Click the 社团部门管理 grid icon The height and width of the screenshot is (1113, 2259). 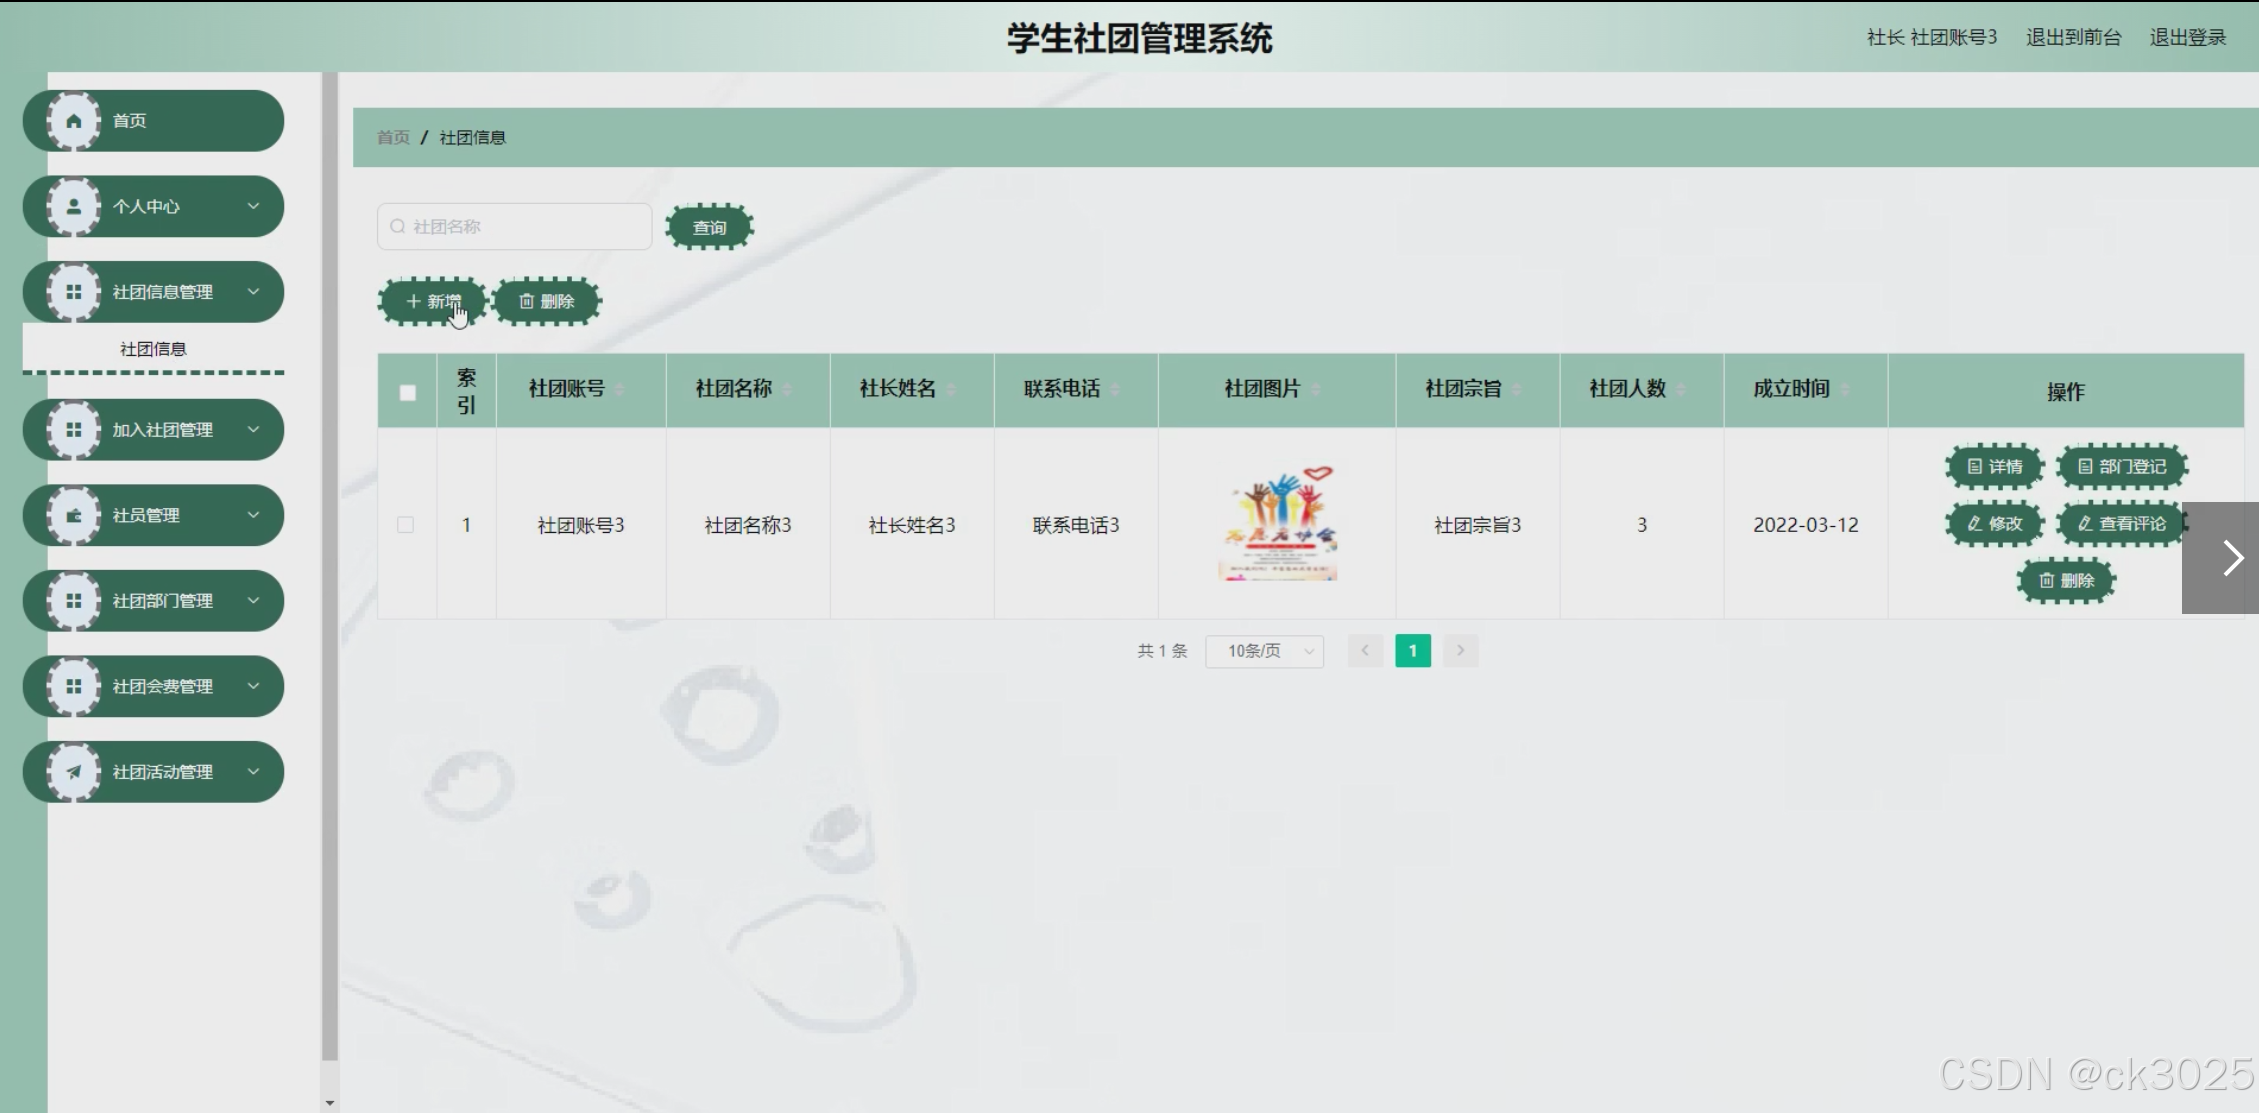pyautogui.click(x=74, y=601)
